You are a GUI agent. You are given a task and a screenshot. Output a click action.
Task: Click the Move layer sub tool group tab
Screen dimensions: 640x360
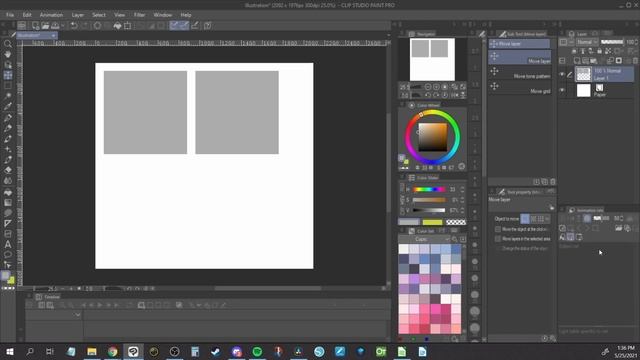click(519, 44)
